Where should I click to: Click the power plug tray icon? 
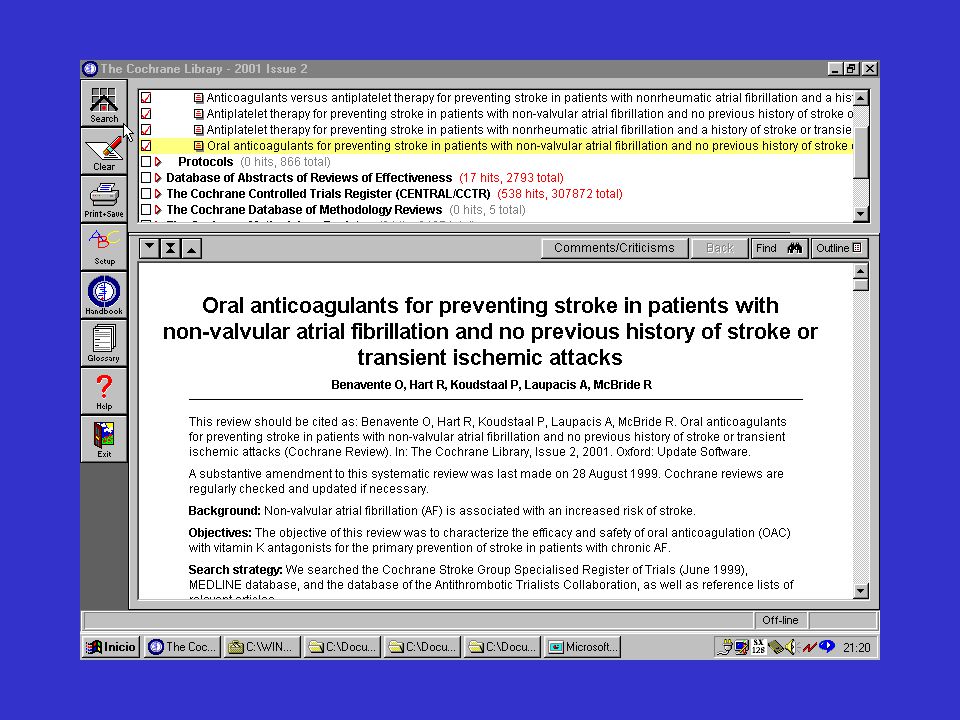725,647
